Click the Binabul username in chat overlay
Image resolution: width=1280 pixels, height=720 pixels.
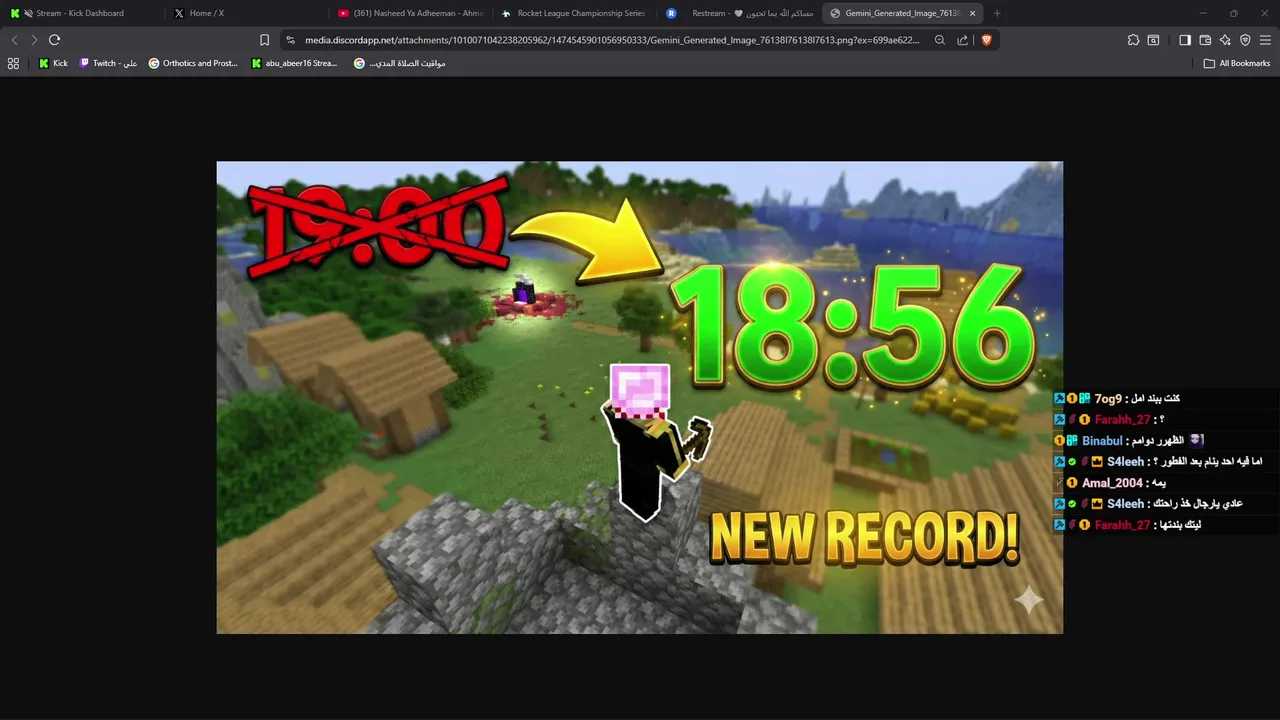coord(1102,440)
